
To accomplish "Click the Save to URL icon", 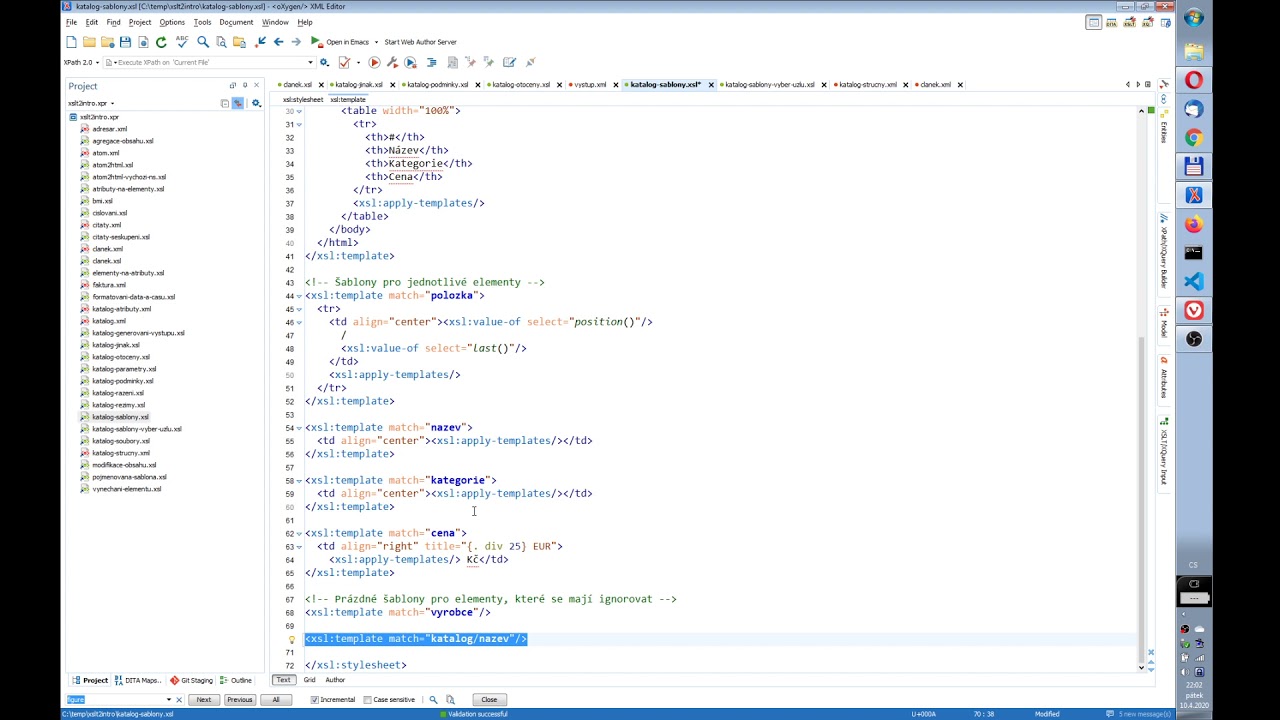I will coord(143,42).
